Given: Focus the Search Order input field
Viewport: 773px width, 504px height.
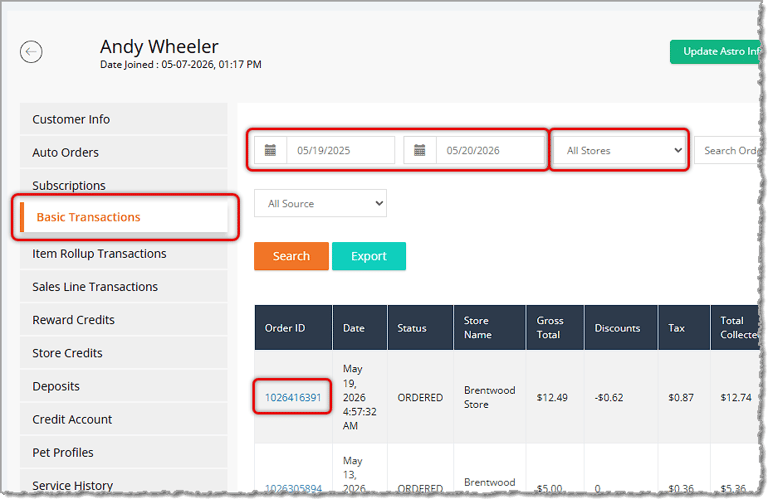Looking at the screenshot, I should [x=727, y=150].
